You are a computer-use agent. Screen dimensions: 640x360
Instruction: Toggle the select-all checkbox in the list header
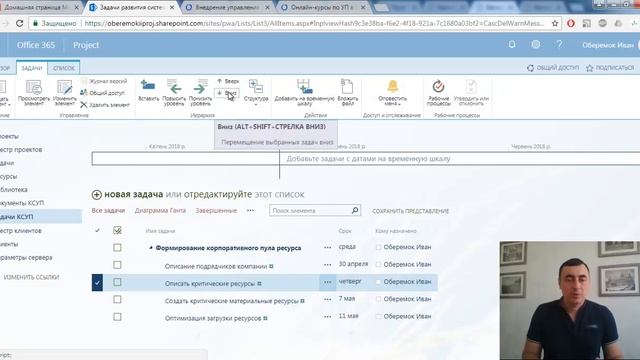[117, 231]
